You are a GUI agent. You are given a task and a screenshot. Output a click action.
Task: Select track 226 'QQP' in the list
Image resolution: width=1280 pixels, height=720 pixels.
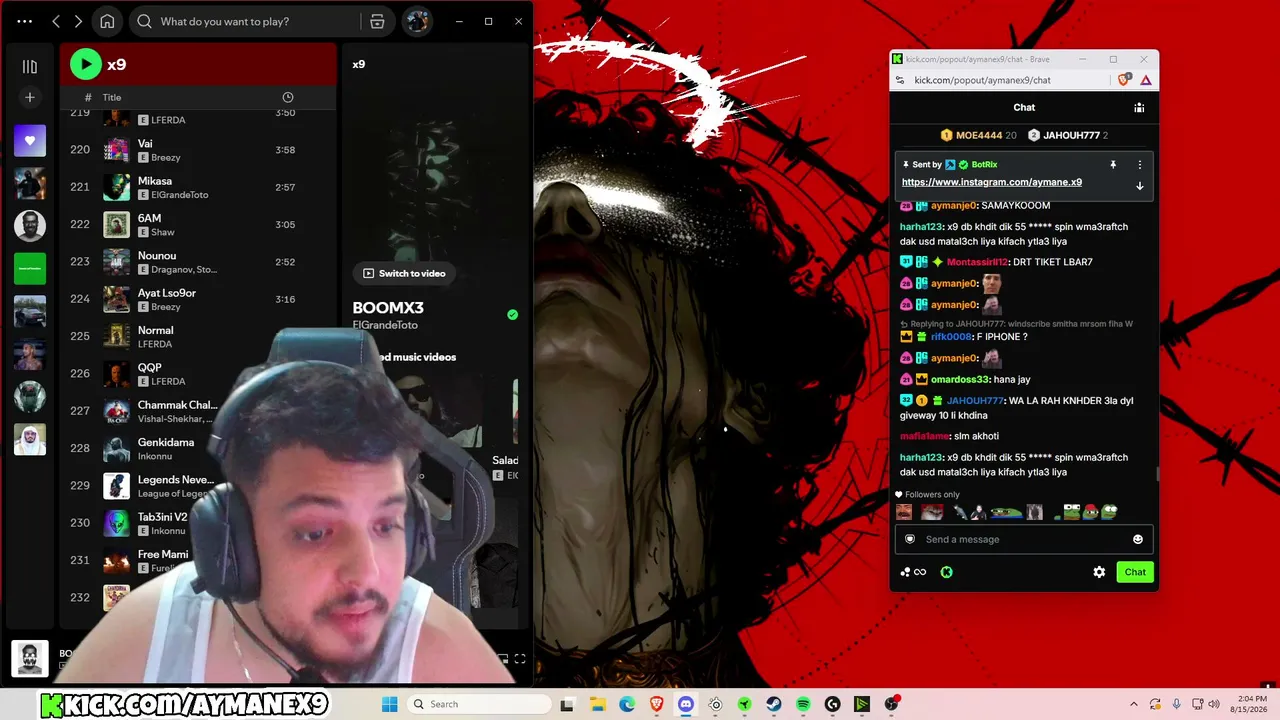198,373
